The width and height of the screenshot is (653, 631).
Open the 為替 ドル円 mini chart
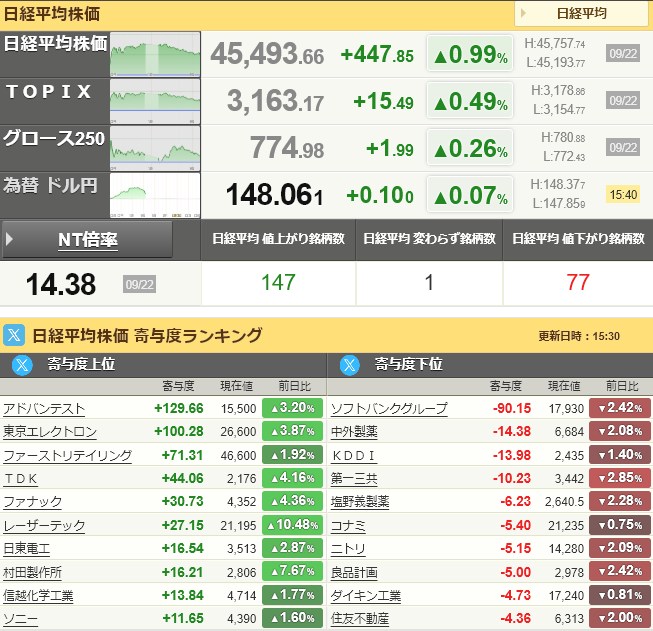(155, 196)
